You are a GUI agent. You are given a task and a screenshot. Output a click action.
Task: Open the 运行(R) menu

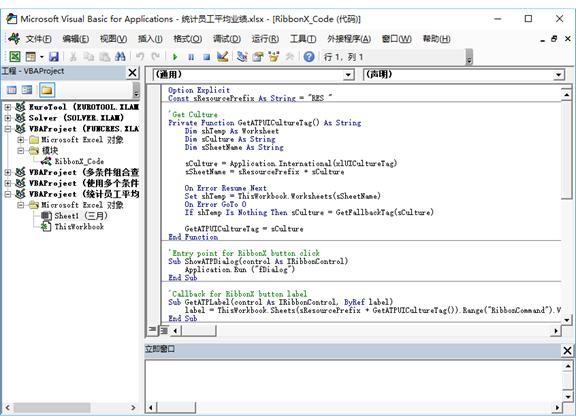[x=265, y=39]
